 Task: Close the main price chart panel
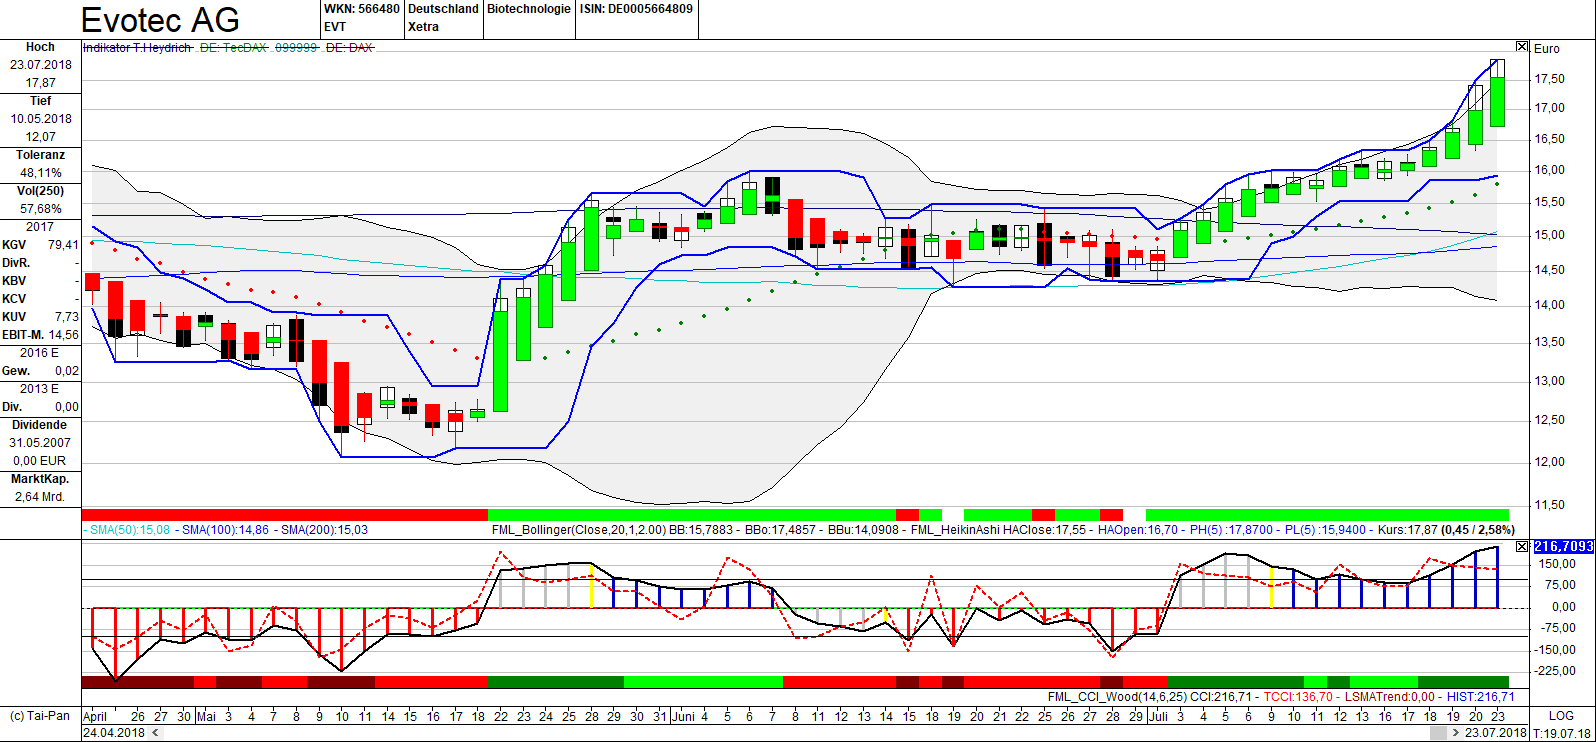[x=1522, y=47]
